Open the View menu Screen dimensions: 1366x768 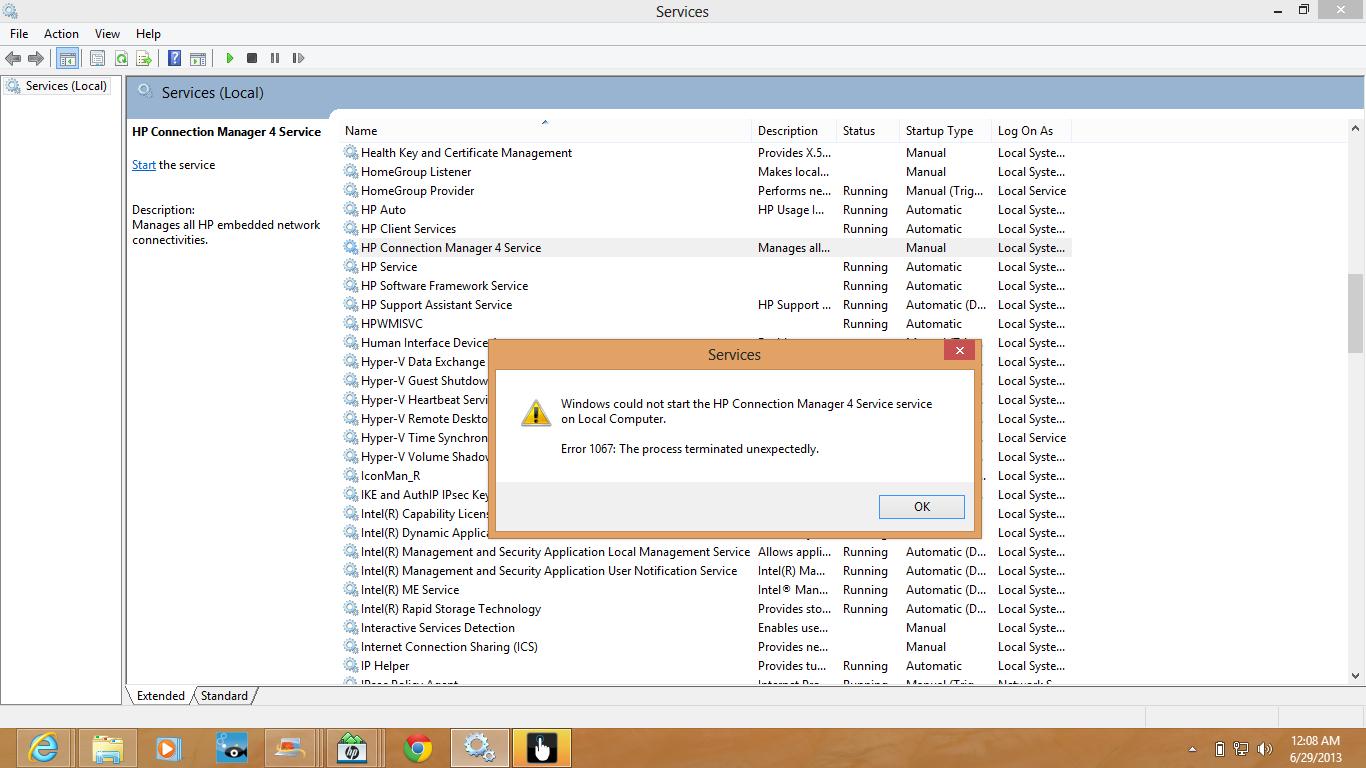[x=106, y=33]
